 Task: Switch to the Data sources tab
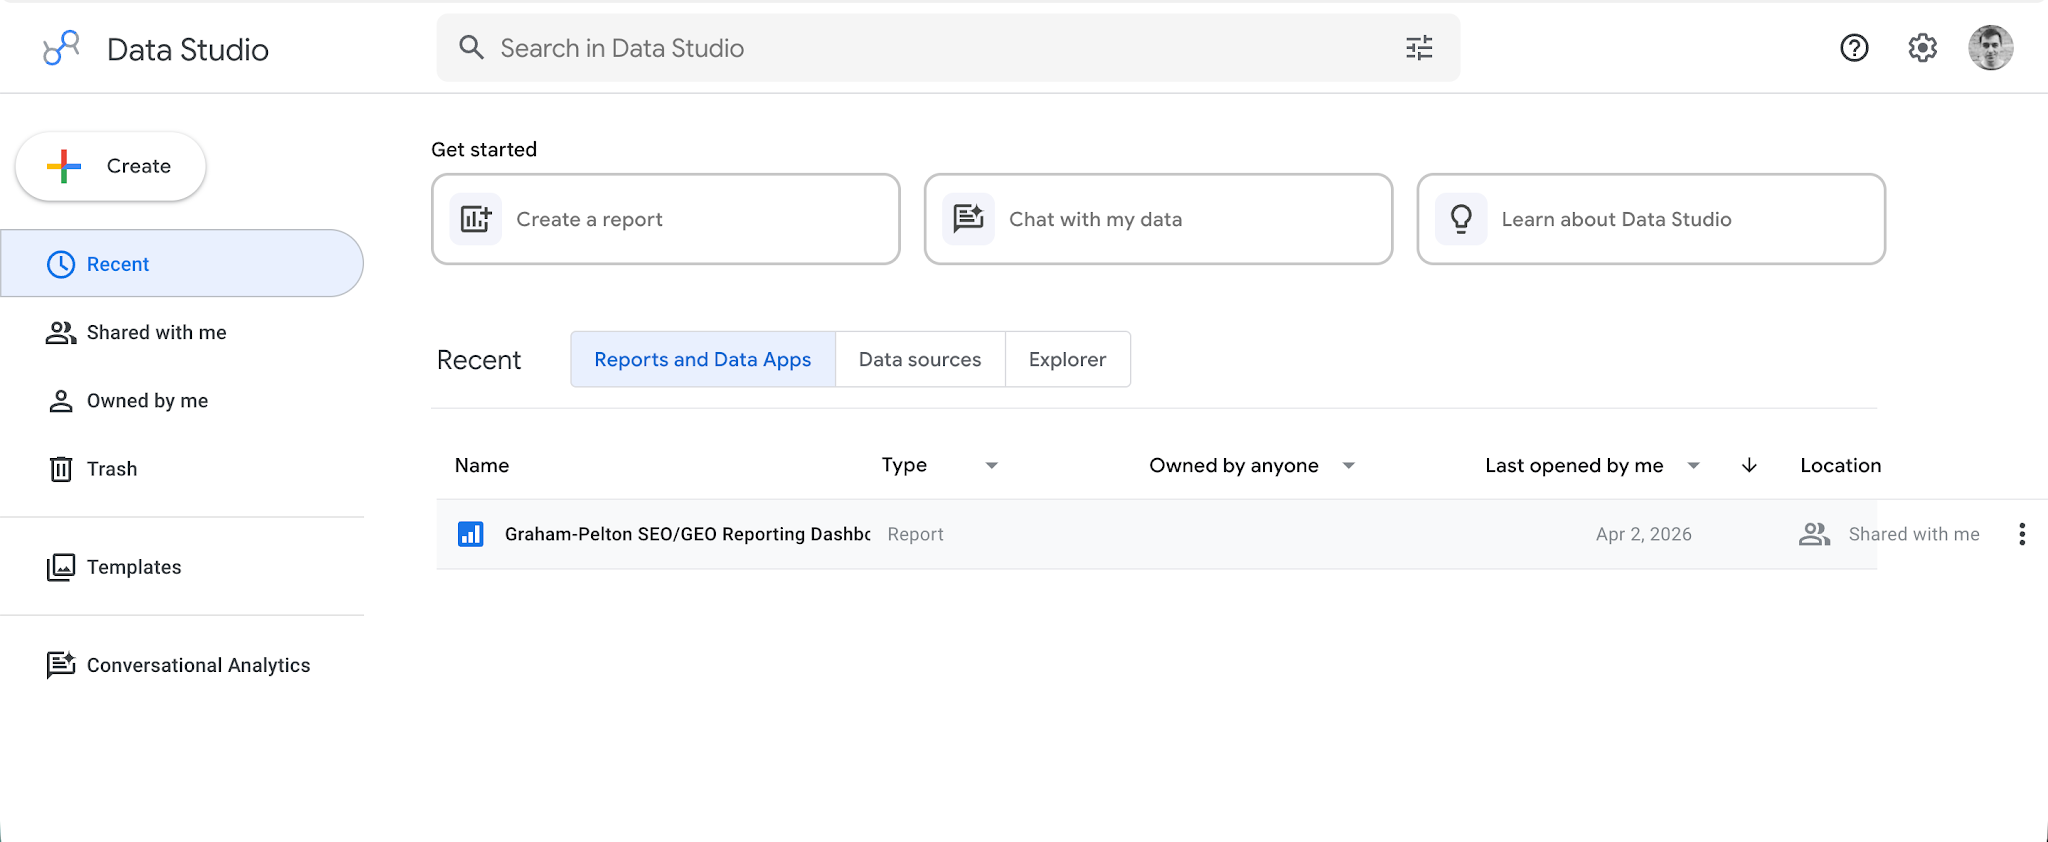coord(920,359)
